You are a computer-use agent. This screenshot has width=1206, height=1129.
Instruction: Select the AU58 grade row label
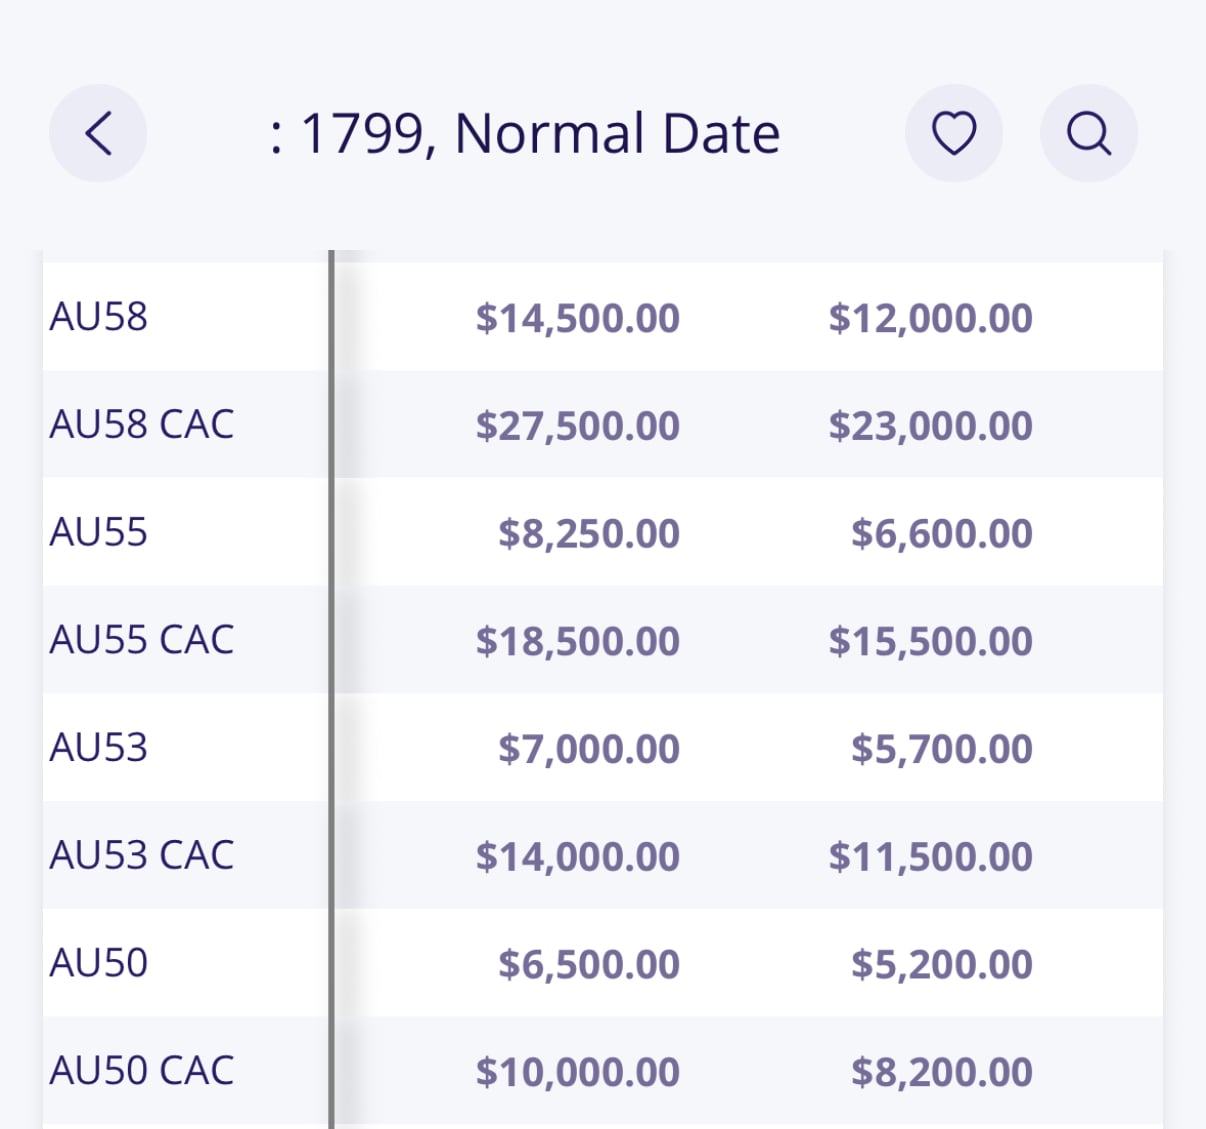tap(99, 317)
